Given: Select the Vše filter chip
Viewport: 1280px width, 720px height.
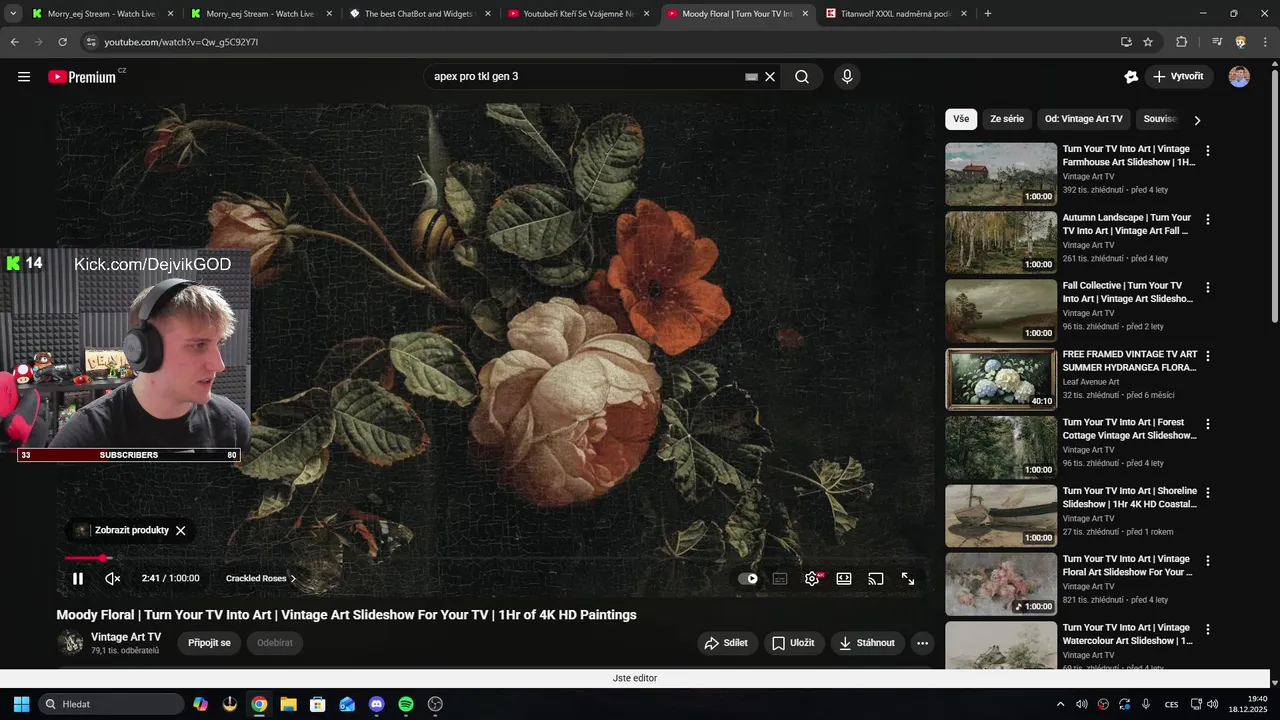Looking at the screenshot, I should tap(961, 119).
